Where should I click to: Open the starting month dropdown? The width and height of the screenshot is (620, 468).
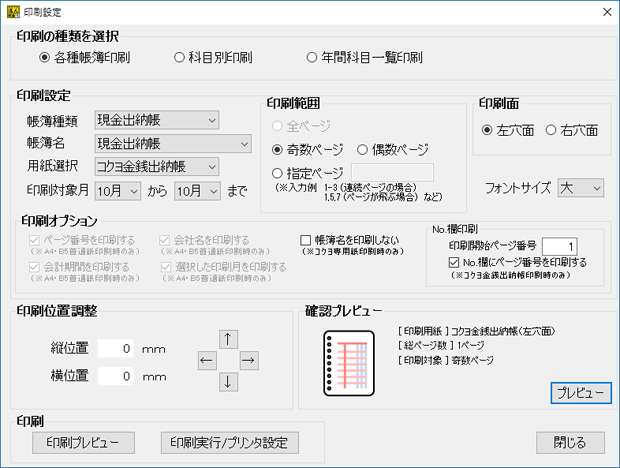pyautogui.click(x=117, y=190)
